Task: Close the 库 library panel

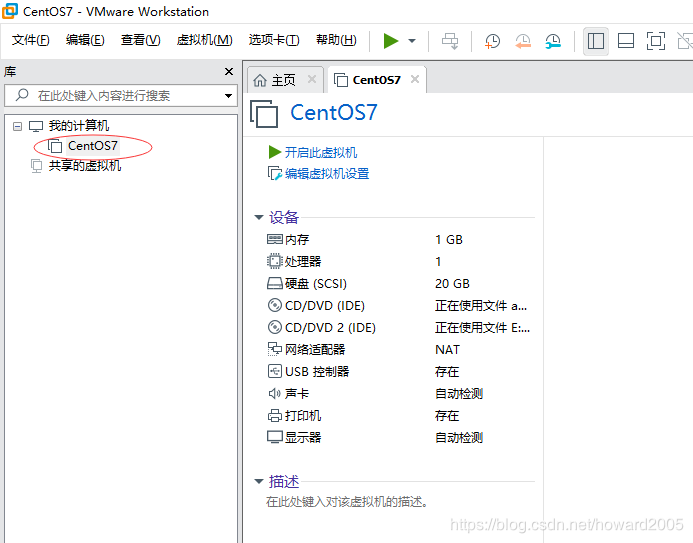Action: pyautogui.click(x=228, y=71)
